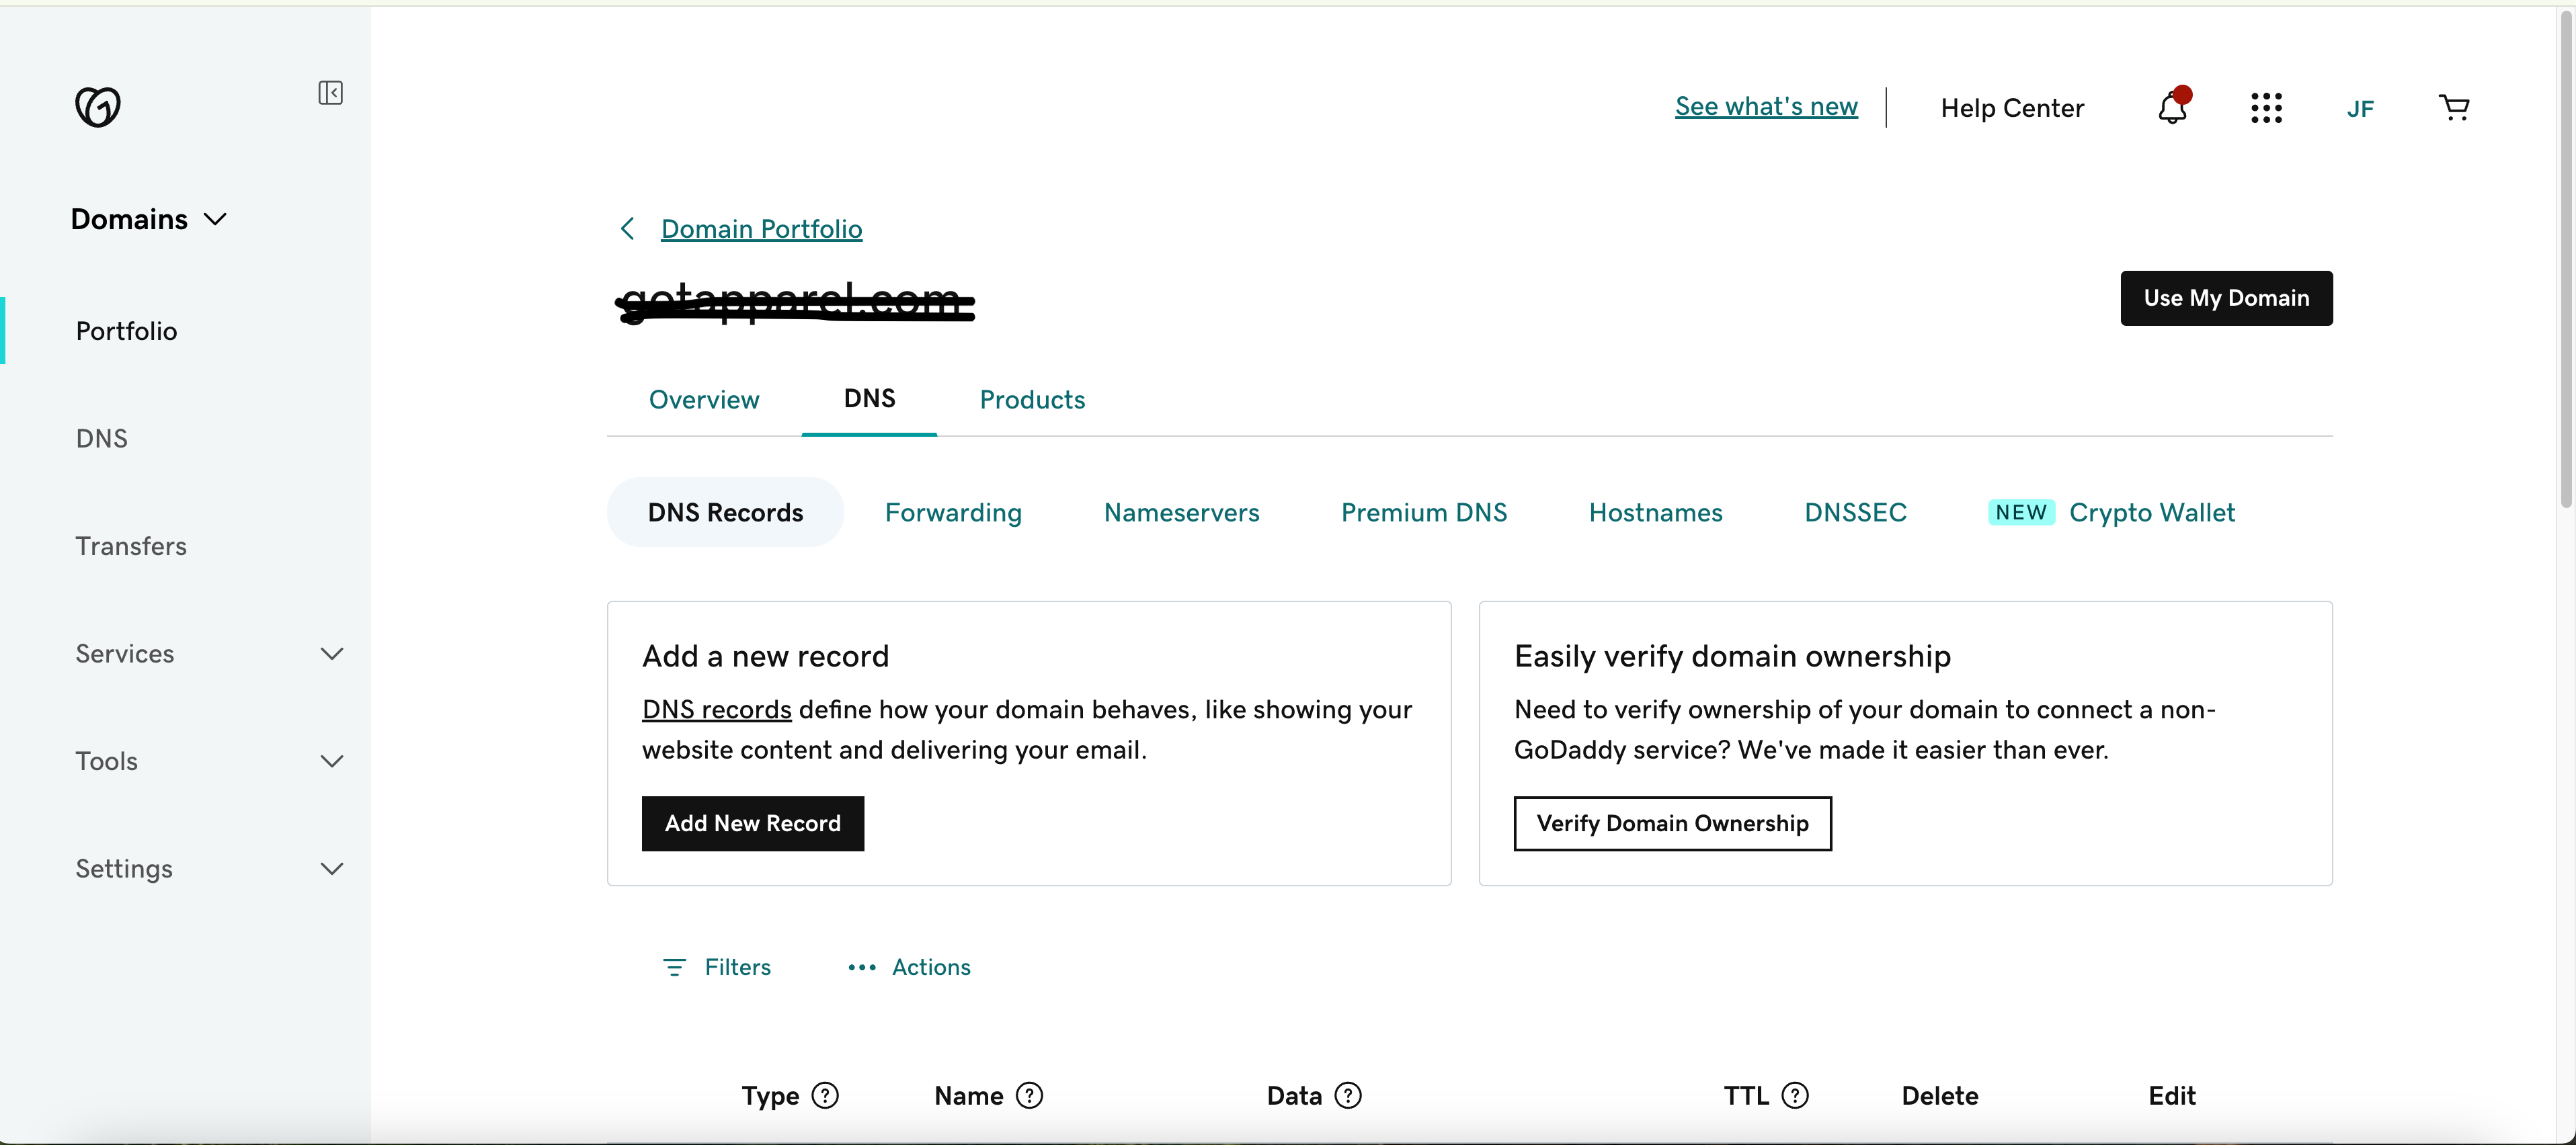
Task: Click 'Add a new record' heading
Action: point(765,656)
